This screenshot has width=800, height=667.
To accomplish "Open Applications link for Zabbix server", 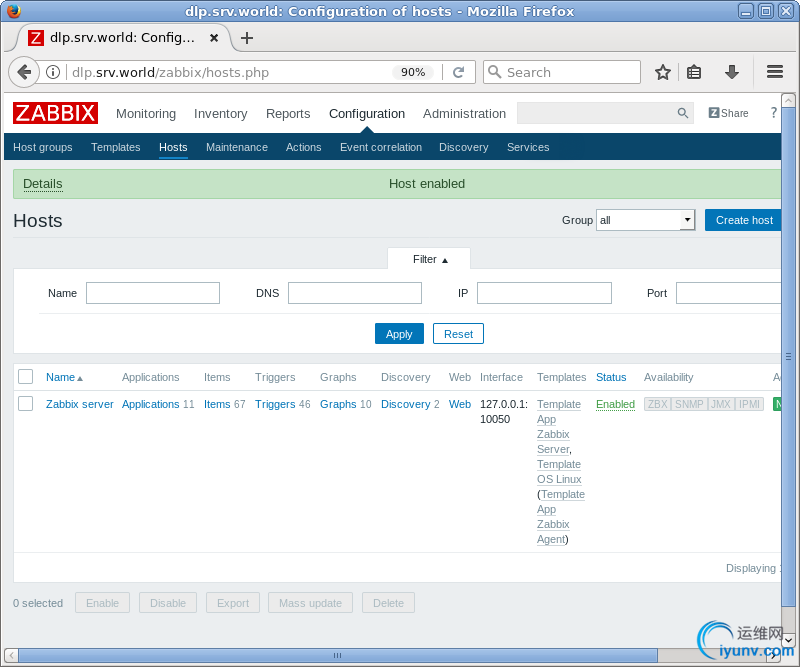I will coord(151,404).
